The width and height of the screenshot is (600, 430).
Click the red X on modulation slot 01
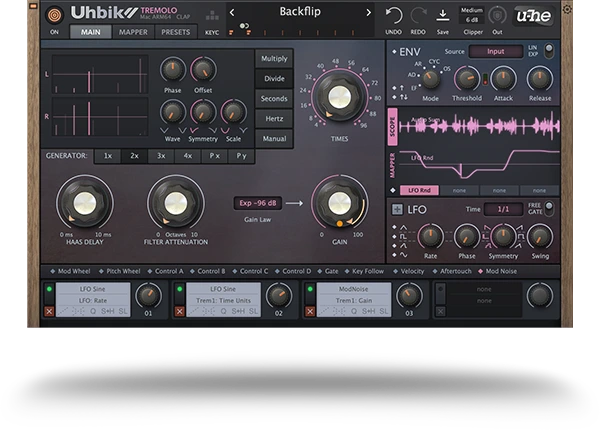click(x=49, y=312)
